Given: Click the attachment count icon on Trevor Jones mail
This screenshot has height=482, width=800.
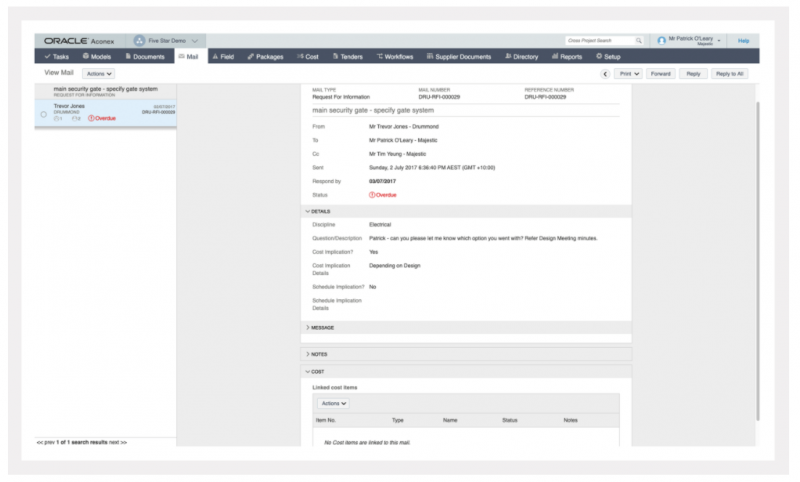Looking at the screenshot, I should tap(58, 118).
